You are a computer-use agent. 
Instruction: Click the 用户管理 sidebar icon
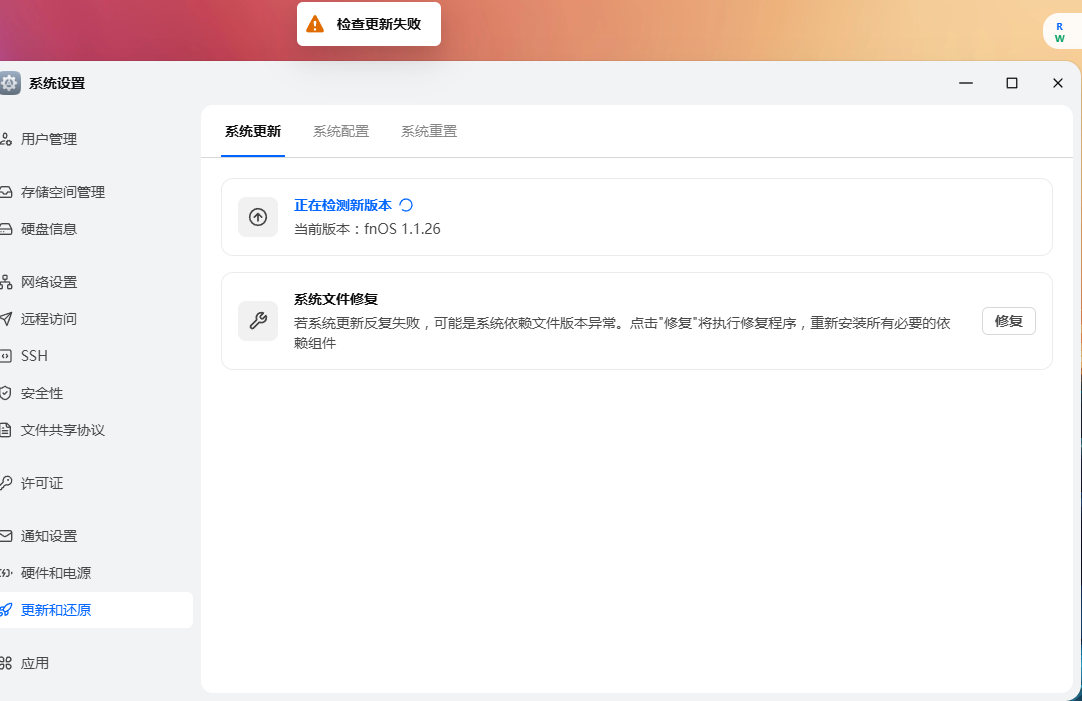click(x=6, y=139)
